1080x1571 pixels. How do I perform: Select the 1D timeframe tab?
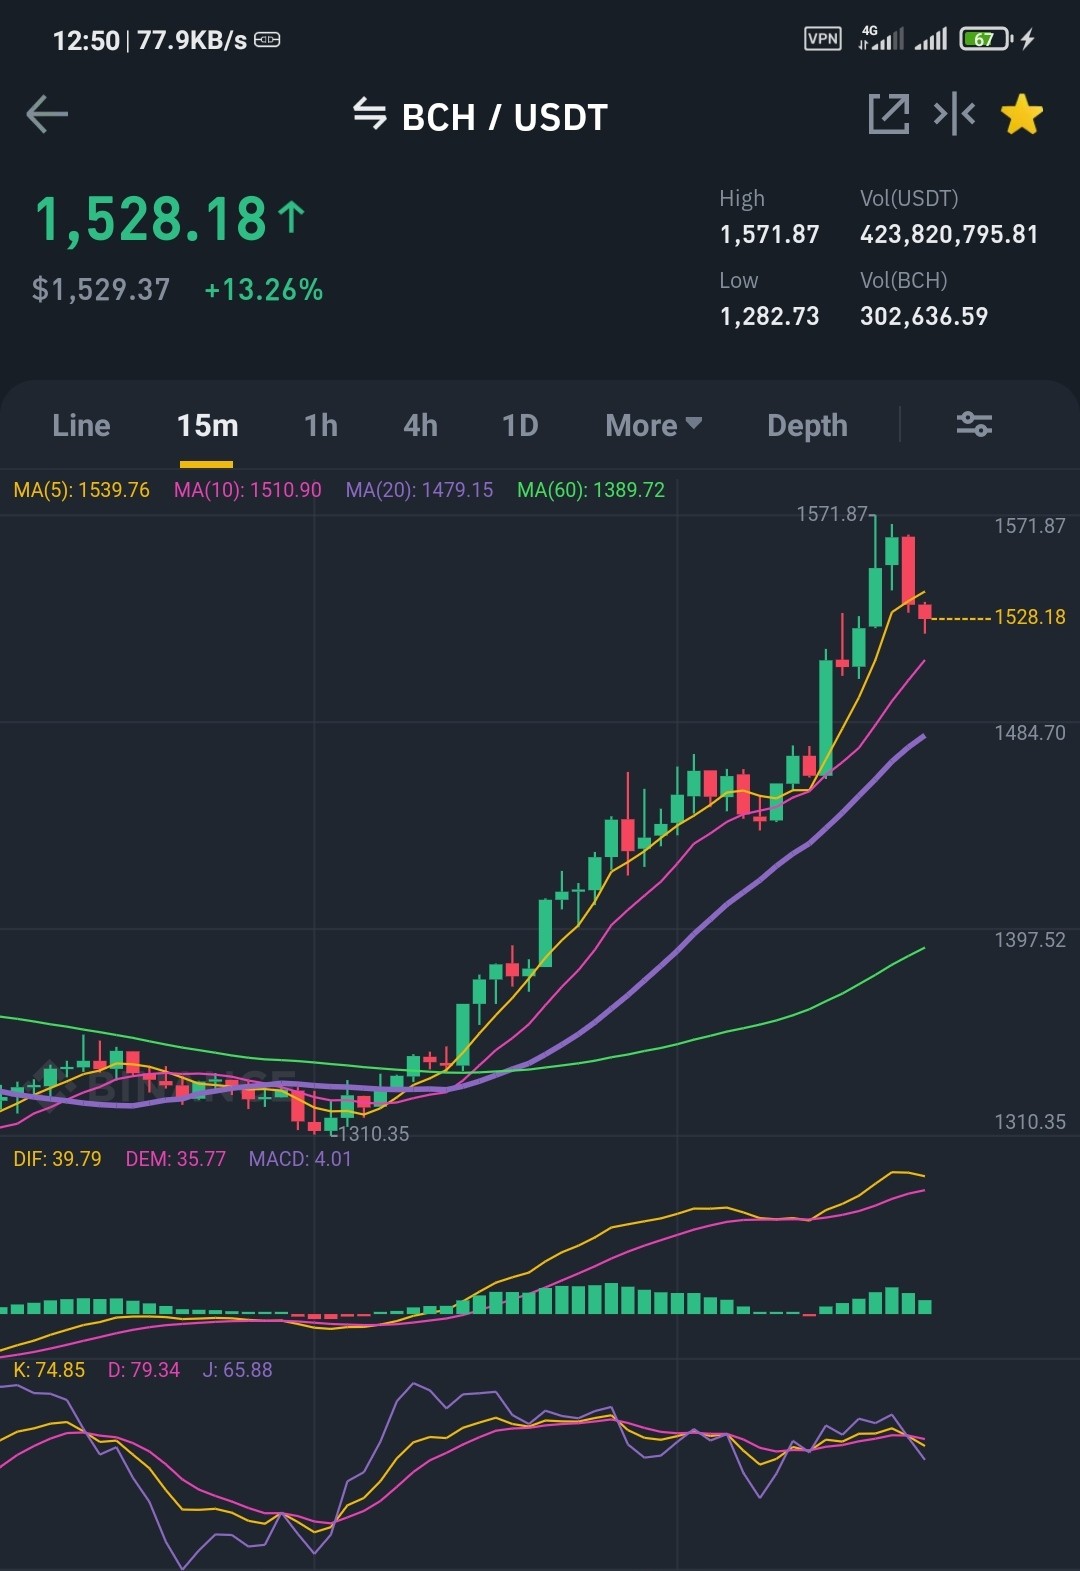coord(520,425)
